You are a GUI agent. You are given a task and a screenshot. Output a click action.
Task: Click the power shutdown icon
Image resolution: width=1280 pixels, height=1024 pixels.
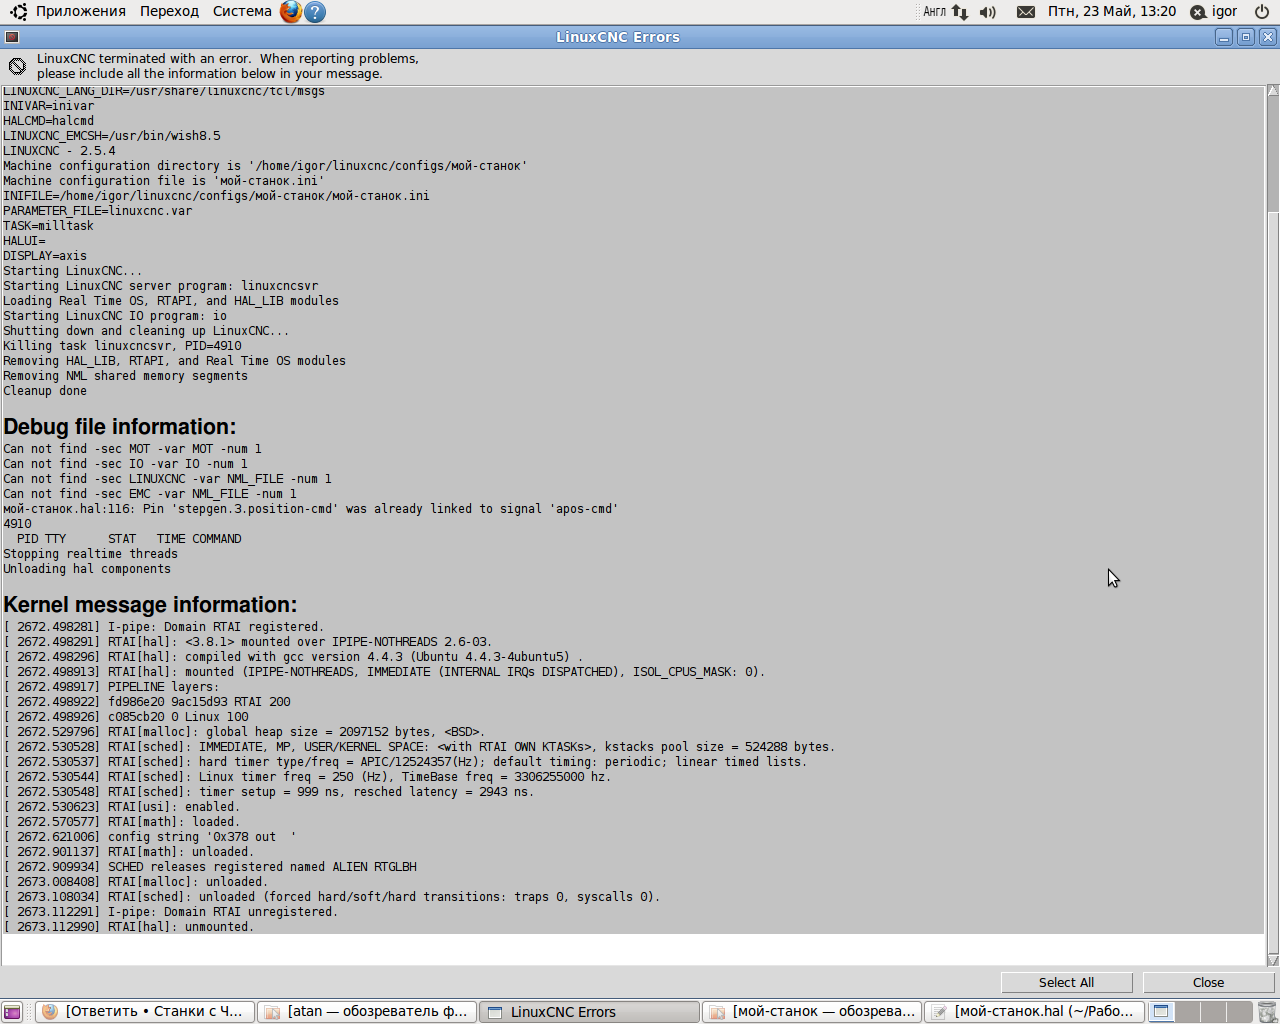1262,12
